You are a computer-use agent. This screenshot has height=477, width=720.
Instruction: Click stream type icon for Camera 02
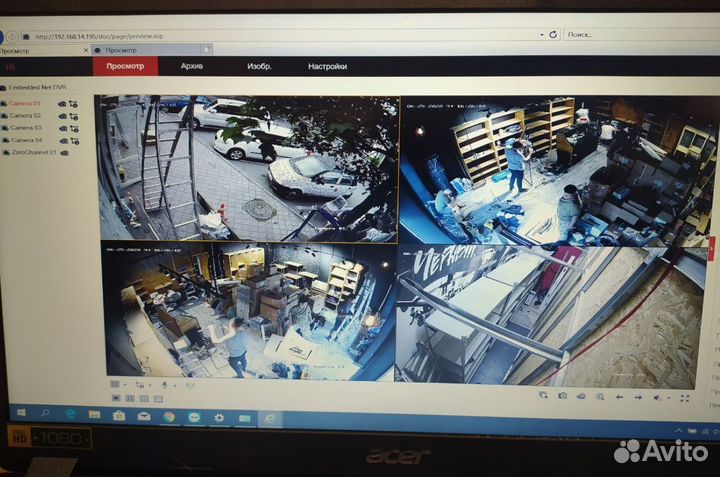74,116
